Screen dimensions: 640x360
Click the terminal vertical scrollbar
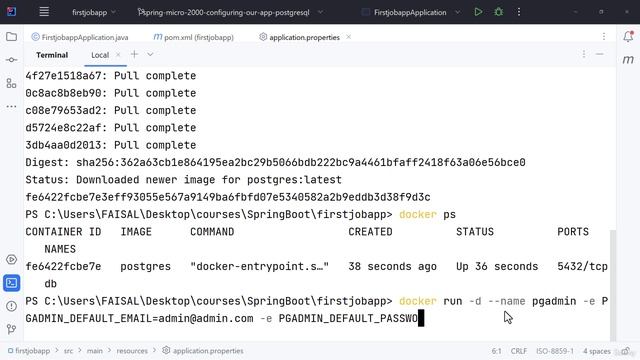[613, 285]
